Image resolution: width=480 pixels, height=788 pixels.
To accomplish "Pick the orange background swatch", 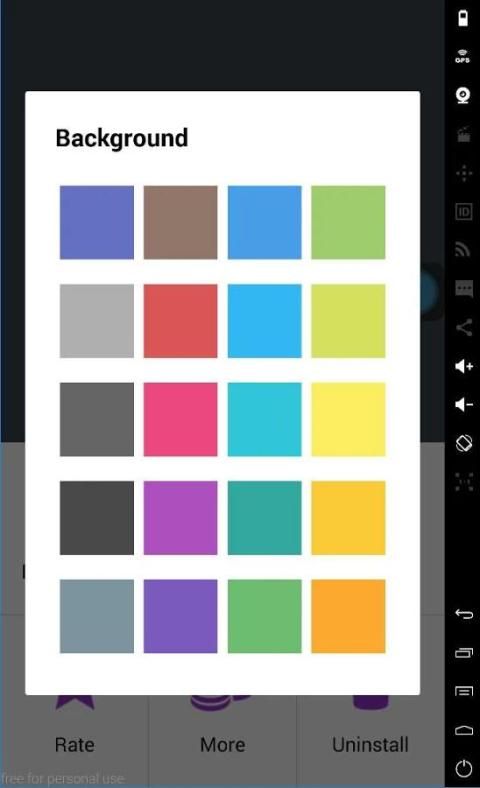I will point(348,617).
